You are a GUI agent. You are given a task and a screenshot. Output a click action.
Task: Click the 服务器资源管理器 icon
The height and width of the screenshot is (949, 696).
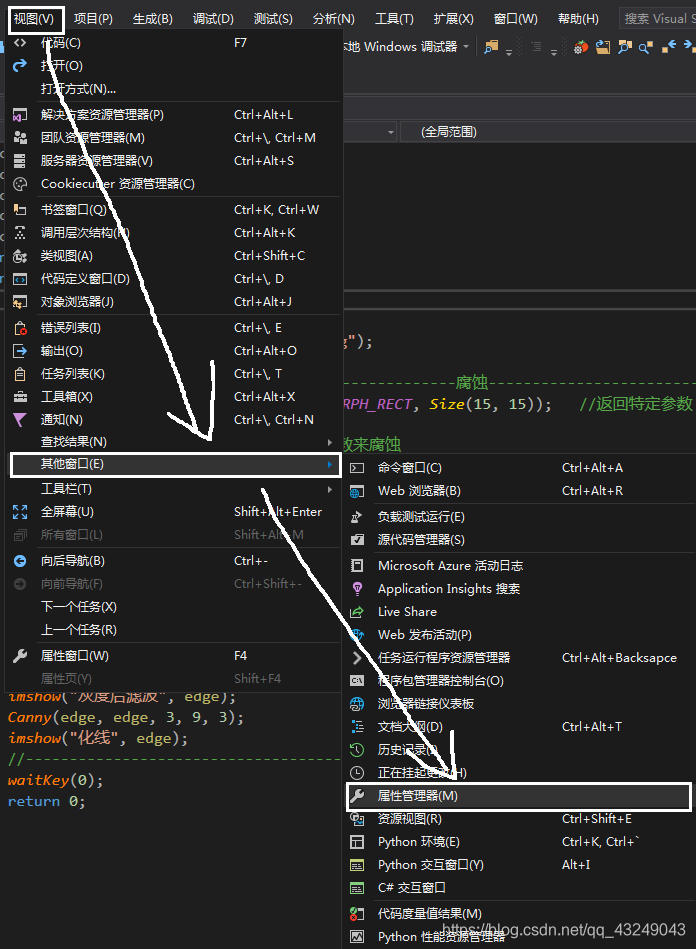[20, 160]
